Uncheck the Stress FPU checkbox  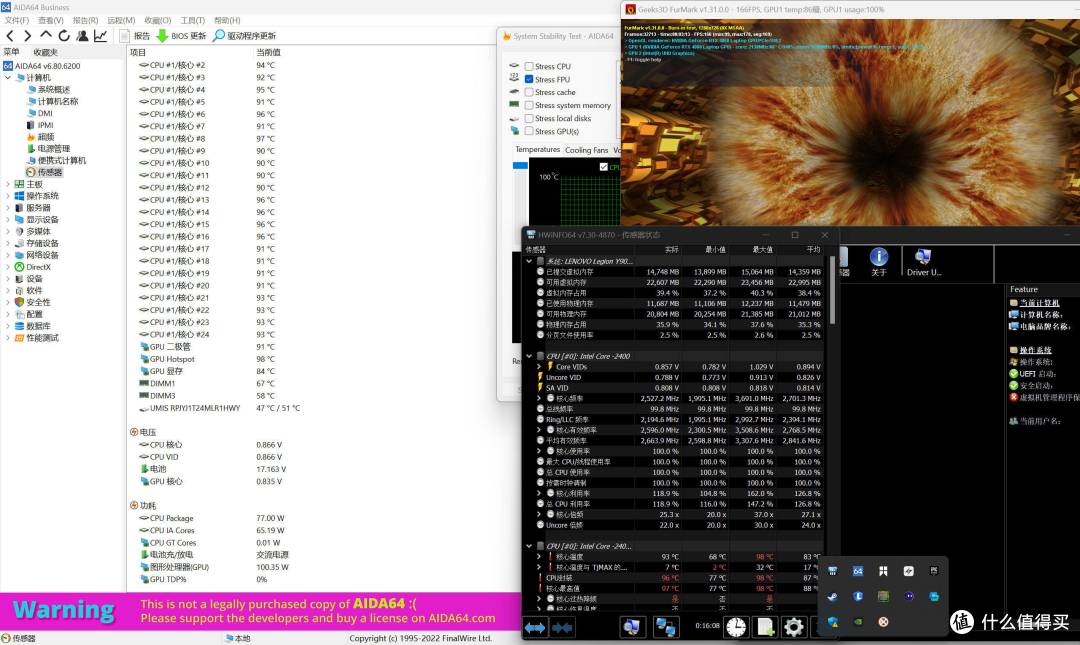(529, 79)
